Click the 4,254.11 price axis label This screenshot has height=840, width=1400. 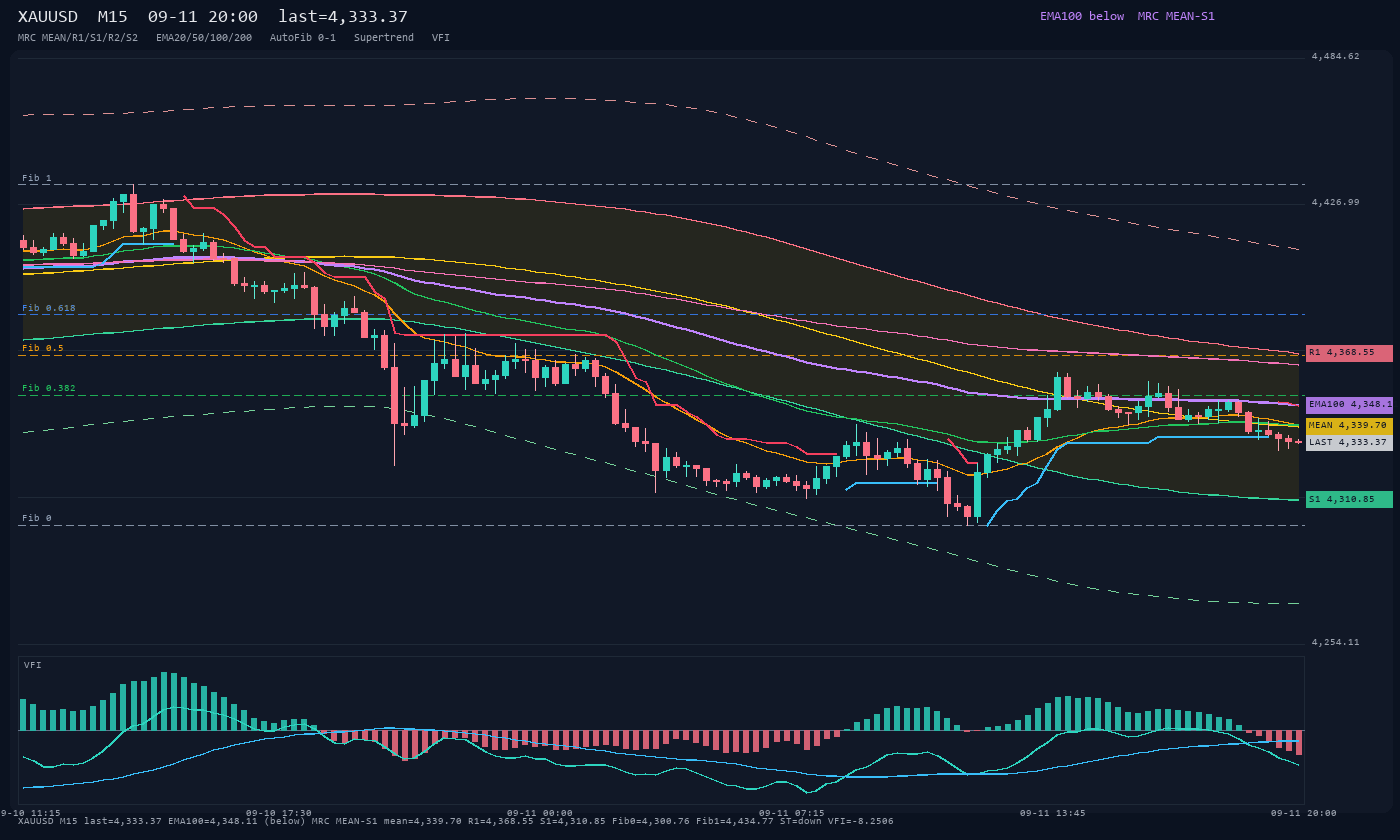click(1336, 642)
